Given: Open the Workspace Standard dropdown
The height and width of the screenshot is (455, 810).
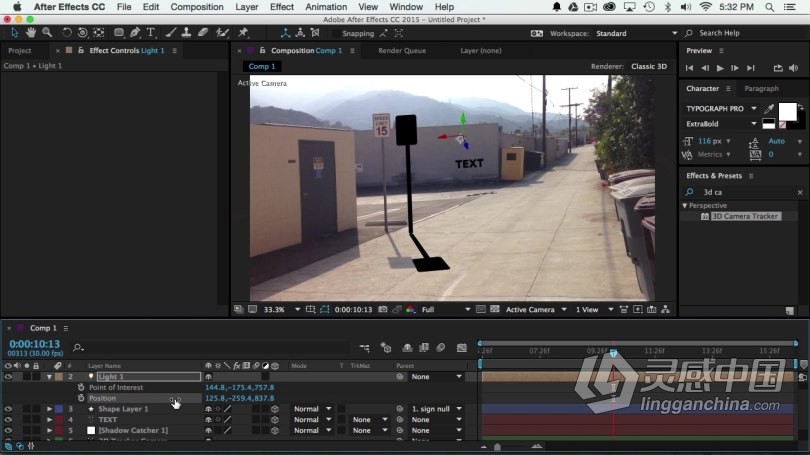Looking at the screenshot, I should [636, 33].
